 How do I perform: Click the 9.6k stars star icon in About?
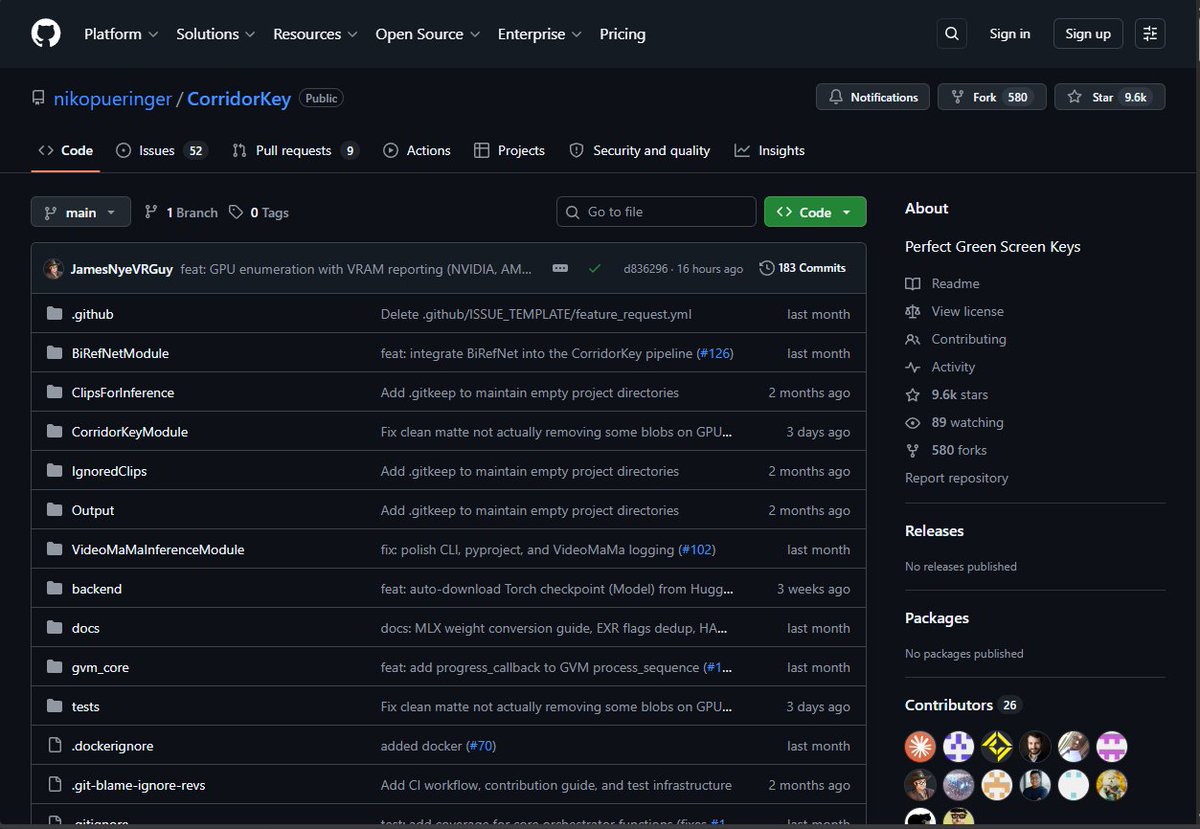(912, 395)
